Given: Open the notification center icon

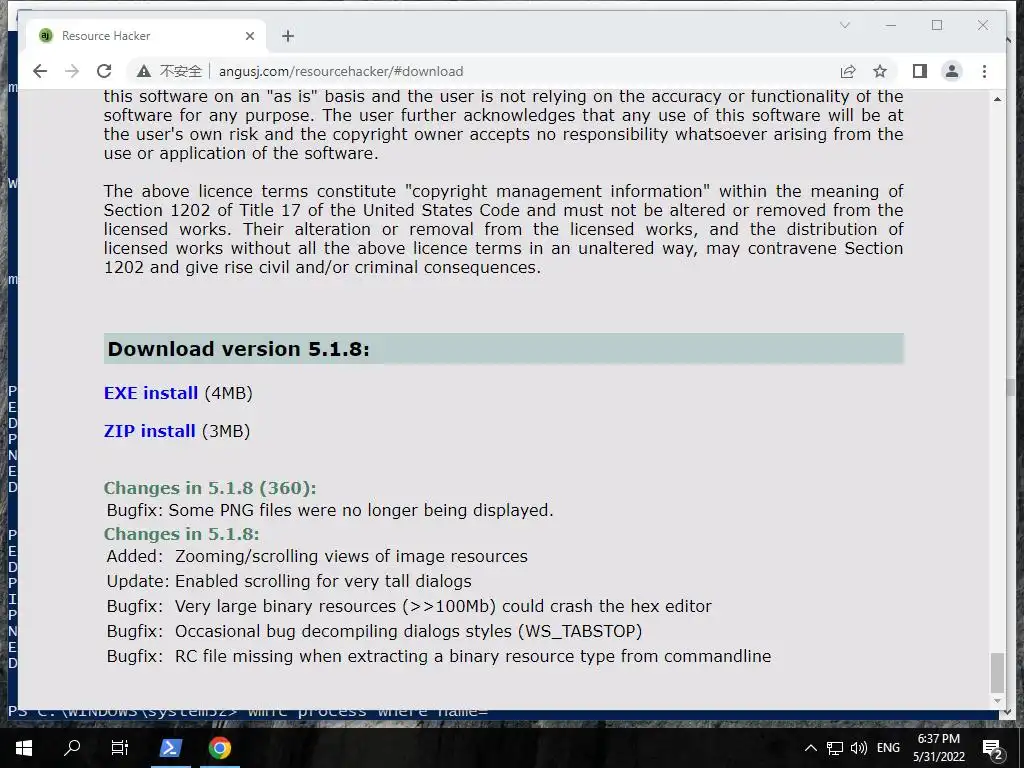Looking at the screenshot, I should (993, 748).
